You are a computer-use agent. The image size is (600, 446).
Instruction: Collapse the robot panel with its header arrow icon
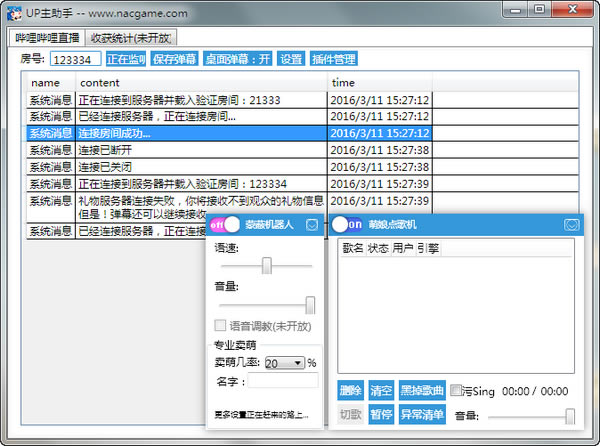[x=312, y=225]
